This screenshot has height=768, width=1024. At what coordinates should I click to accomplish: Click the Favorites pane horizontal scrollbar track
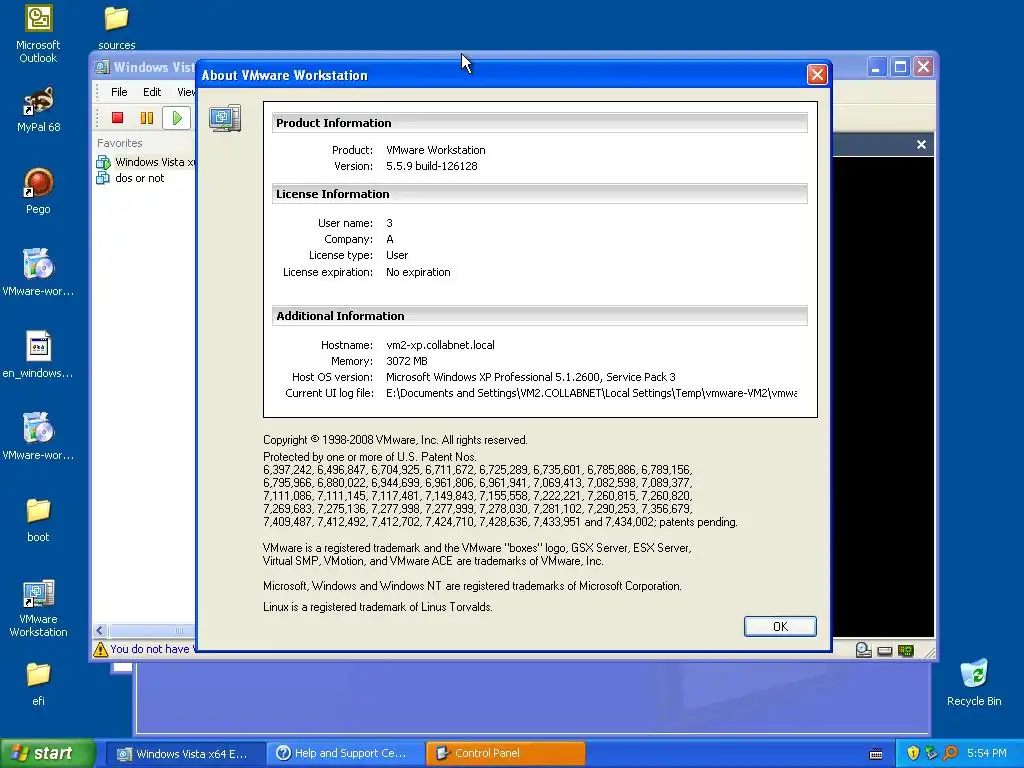(152, 630)
